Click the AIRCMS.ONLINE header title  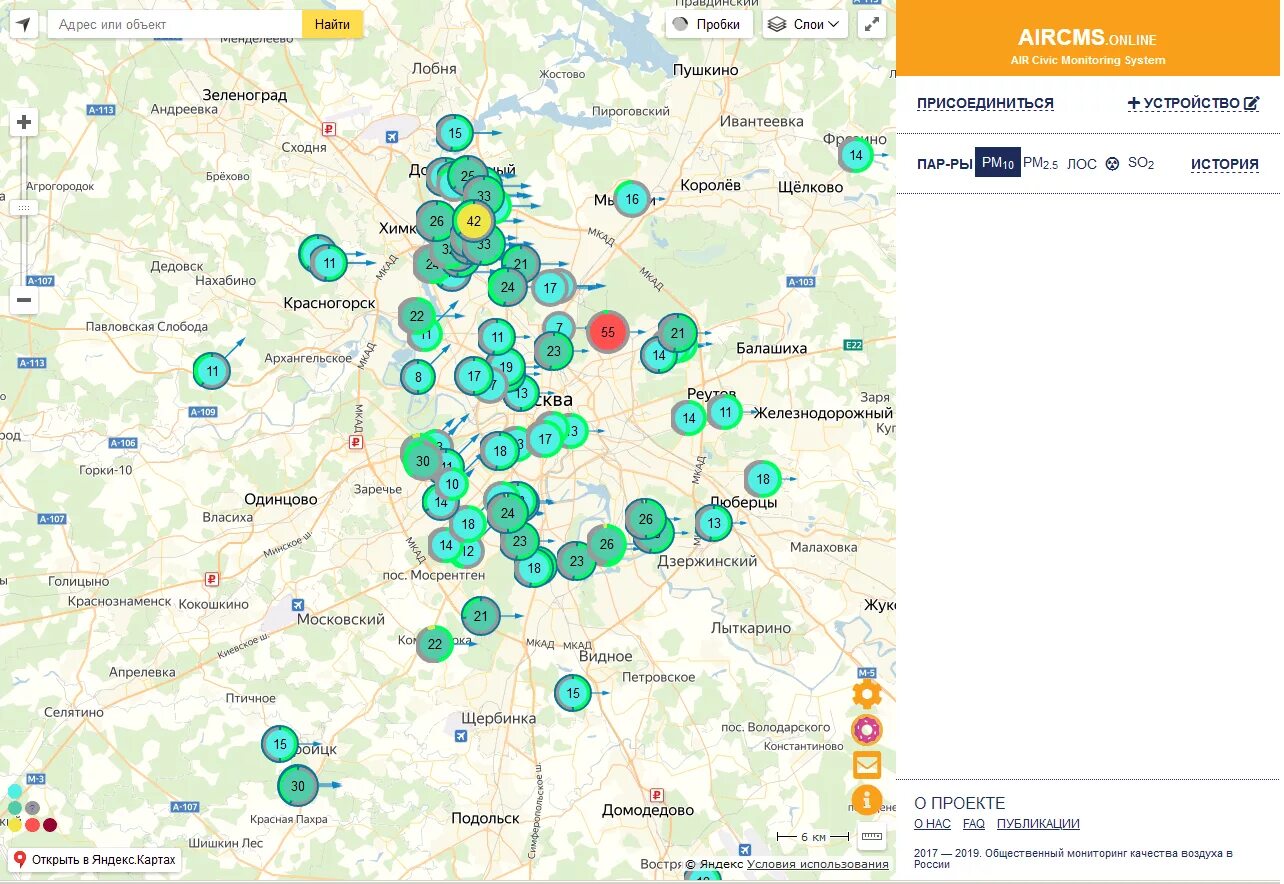coord(1087,39)
